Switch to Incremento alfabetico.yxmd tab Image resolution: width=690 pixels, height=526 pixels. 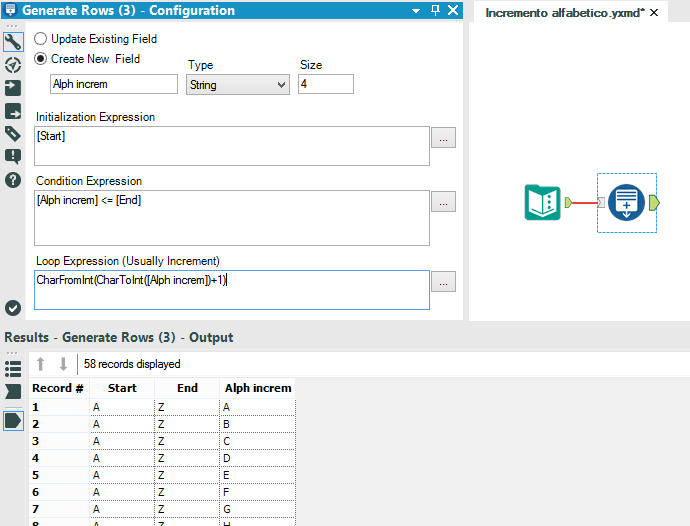click(x=564, y=13)
